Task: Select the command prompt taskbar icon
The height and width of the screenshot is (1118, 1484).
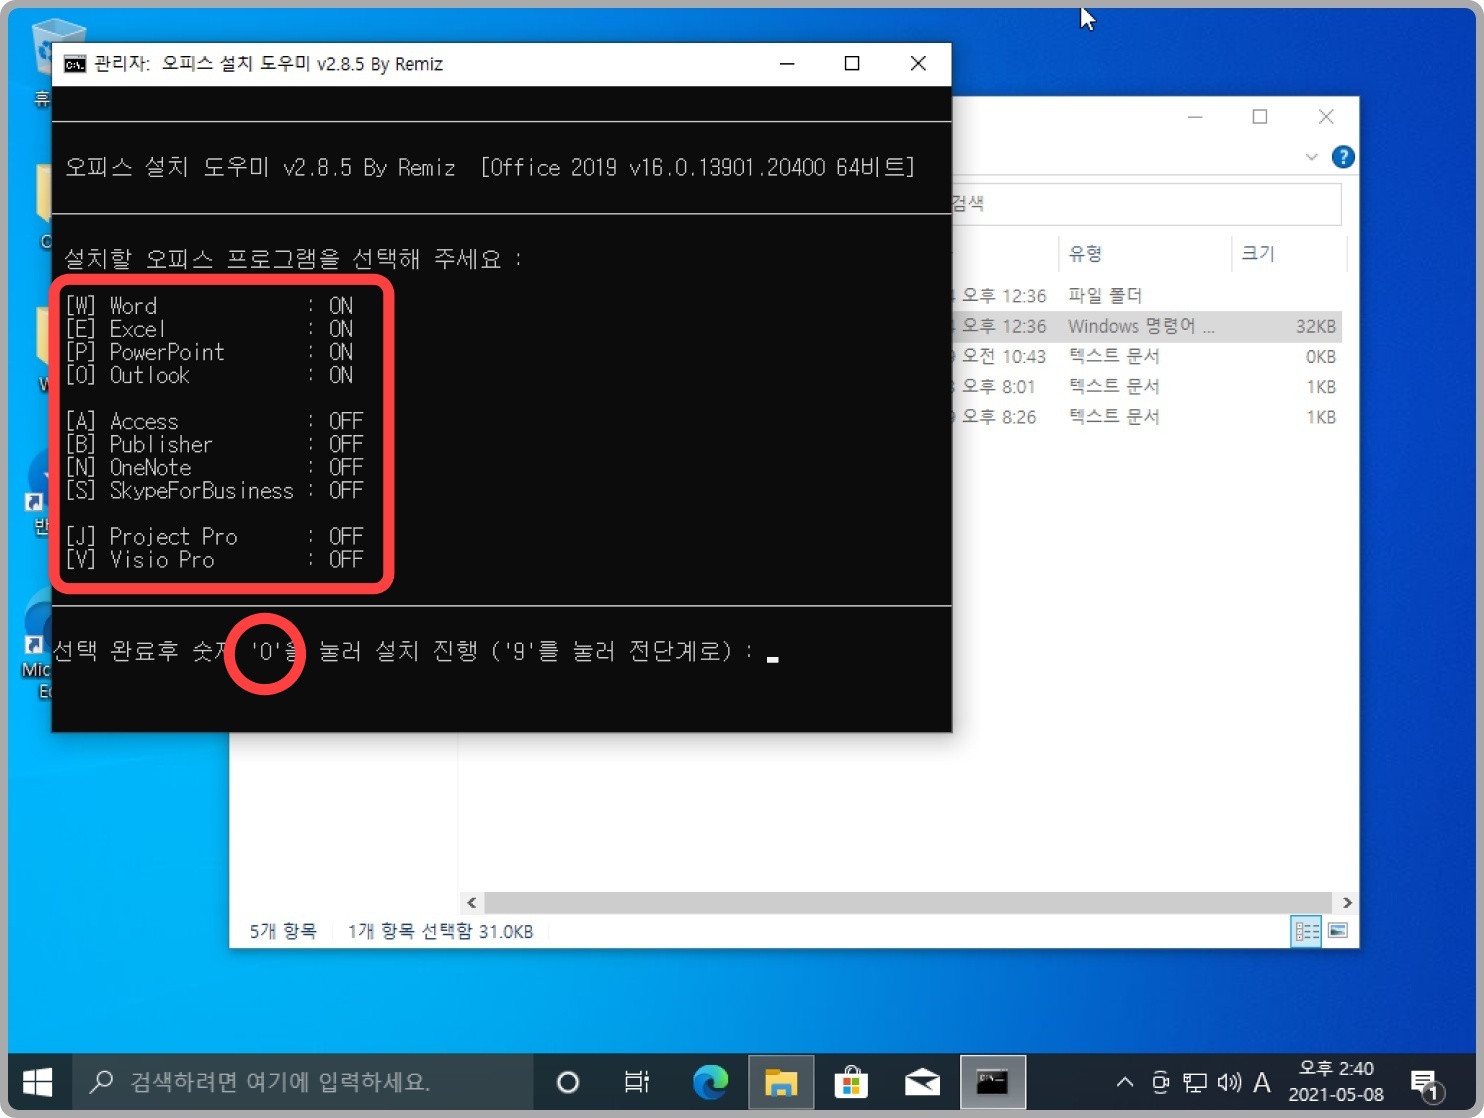Action: (992, 1082)
